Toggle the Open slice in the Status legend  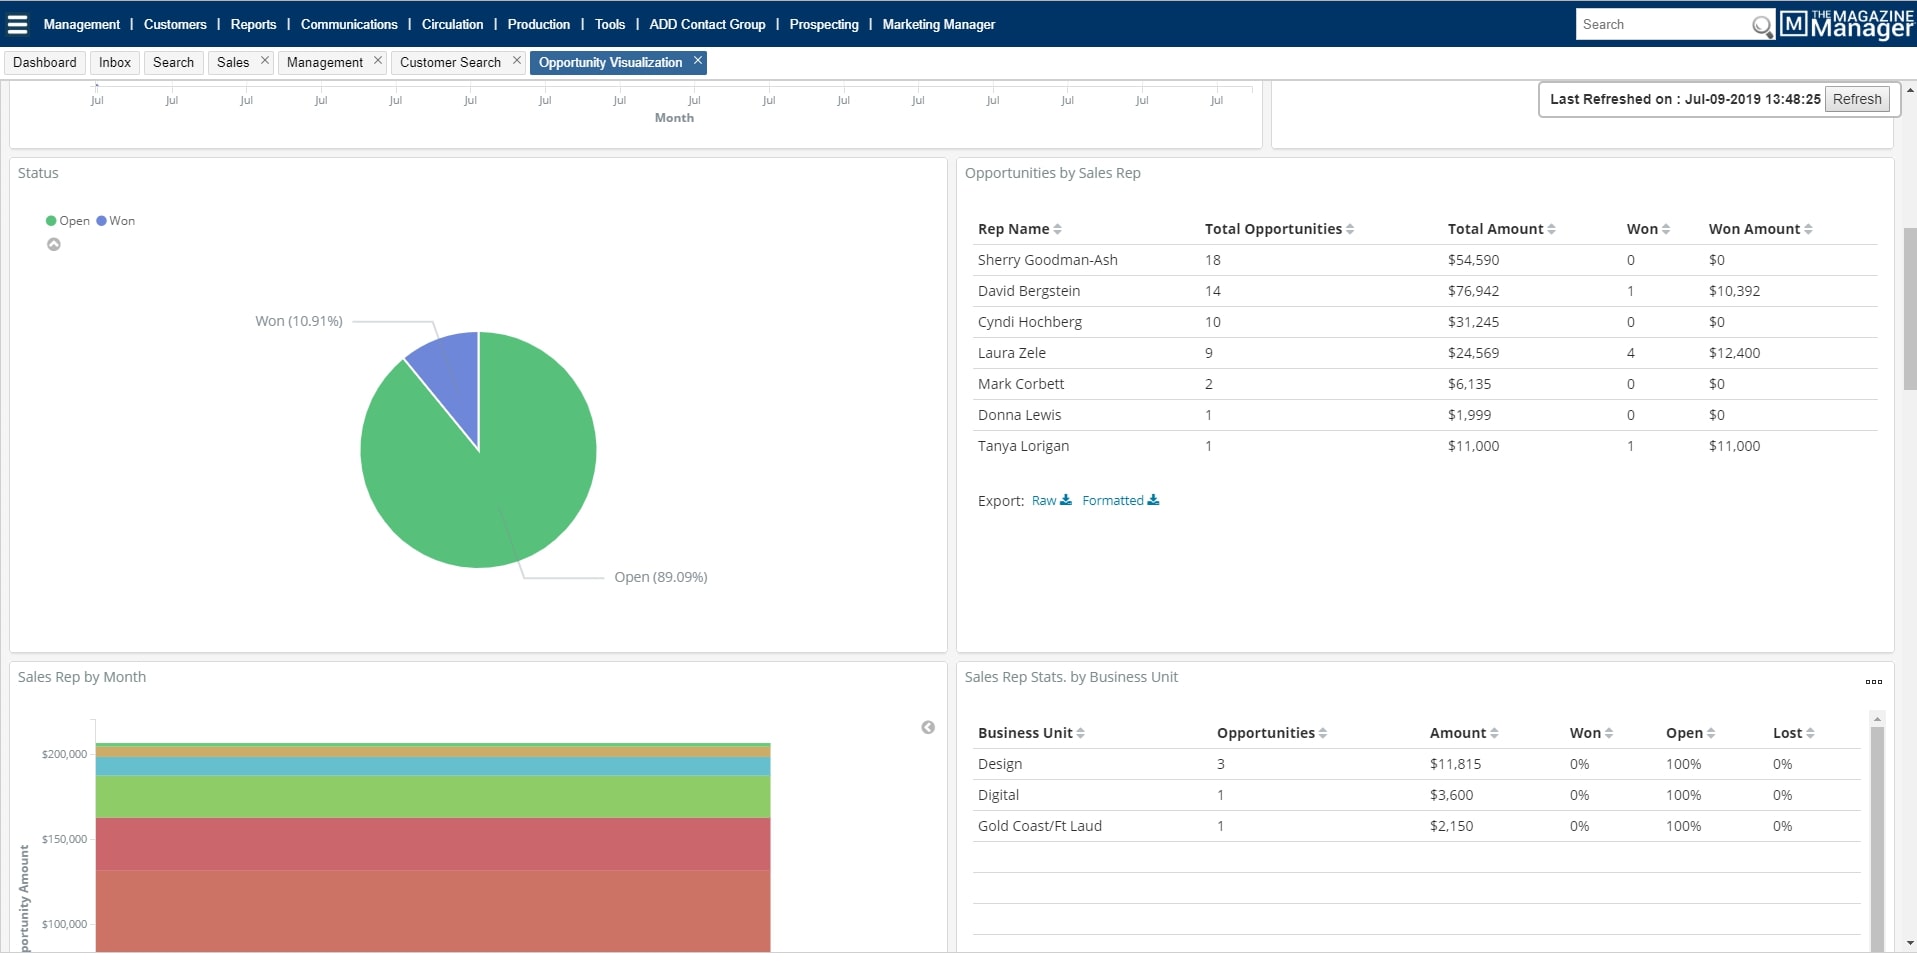tap(68, 220)
